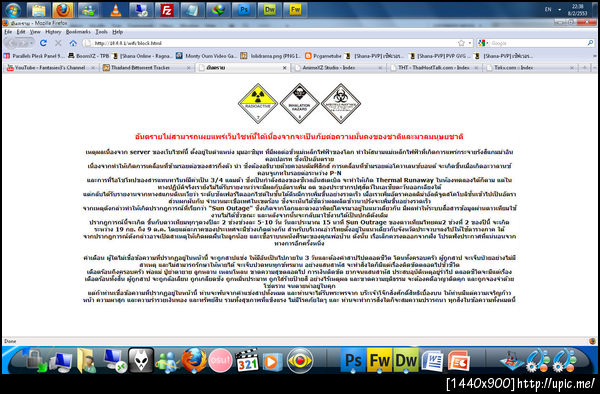Open Dreamweaver from the bottom dock
Screen dimensions: 600x394
tap(406, 360)
